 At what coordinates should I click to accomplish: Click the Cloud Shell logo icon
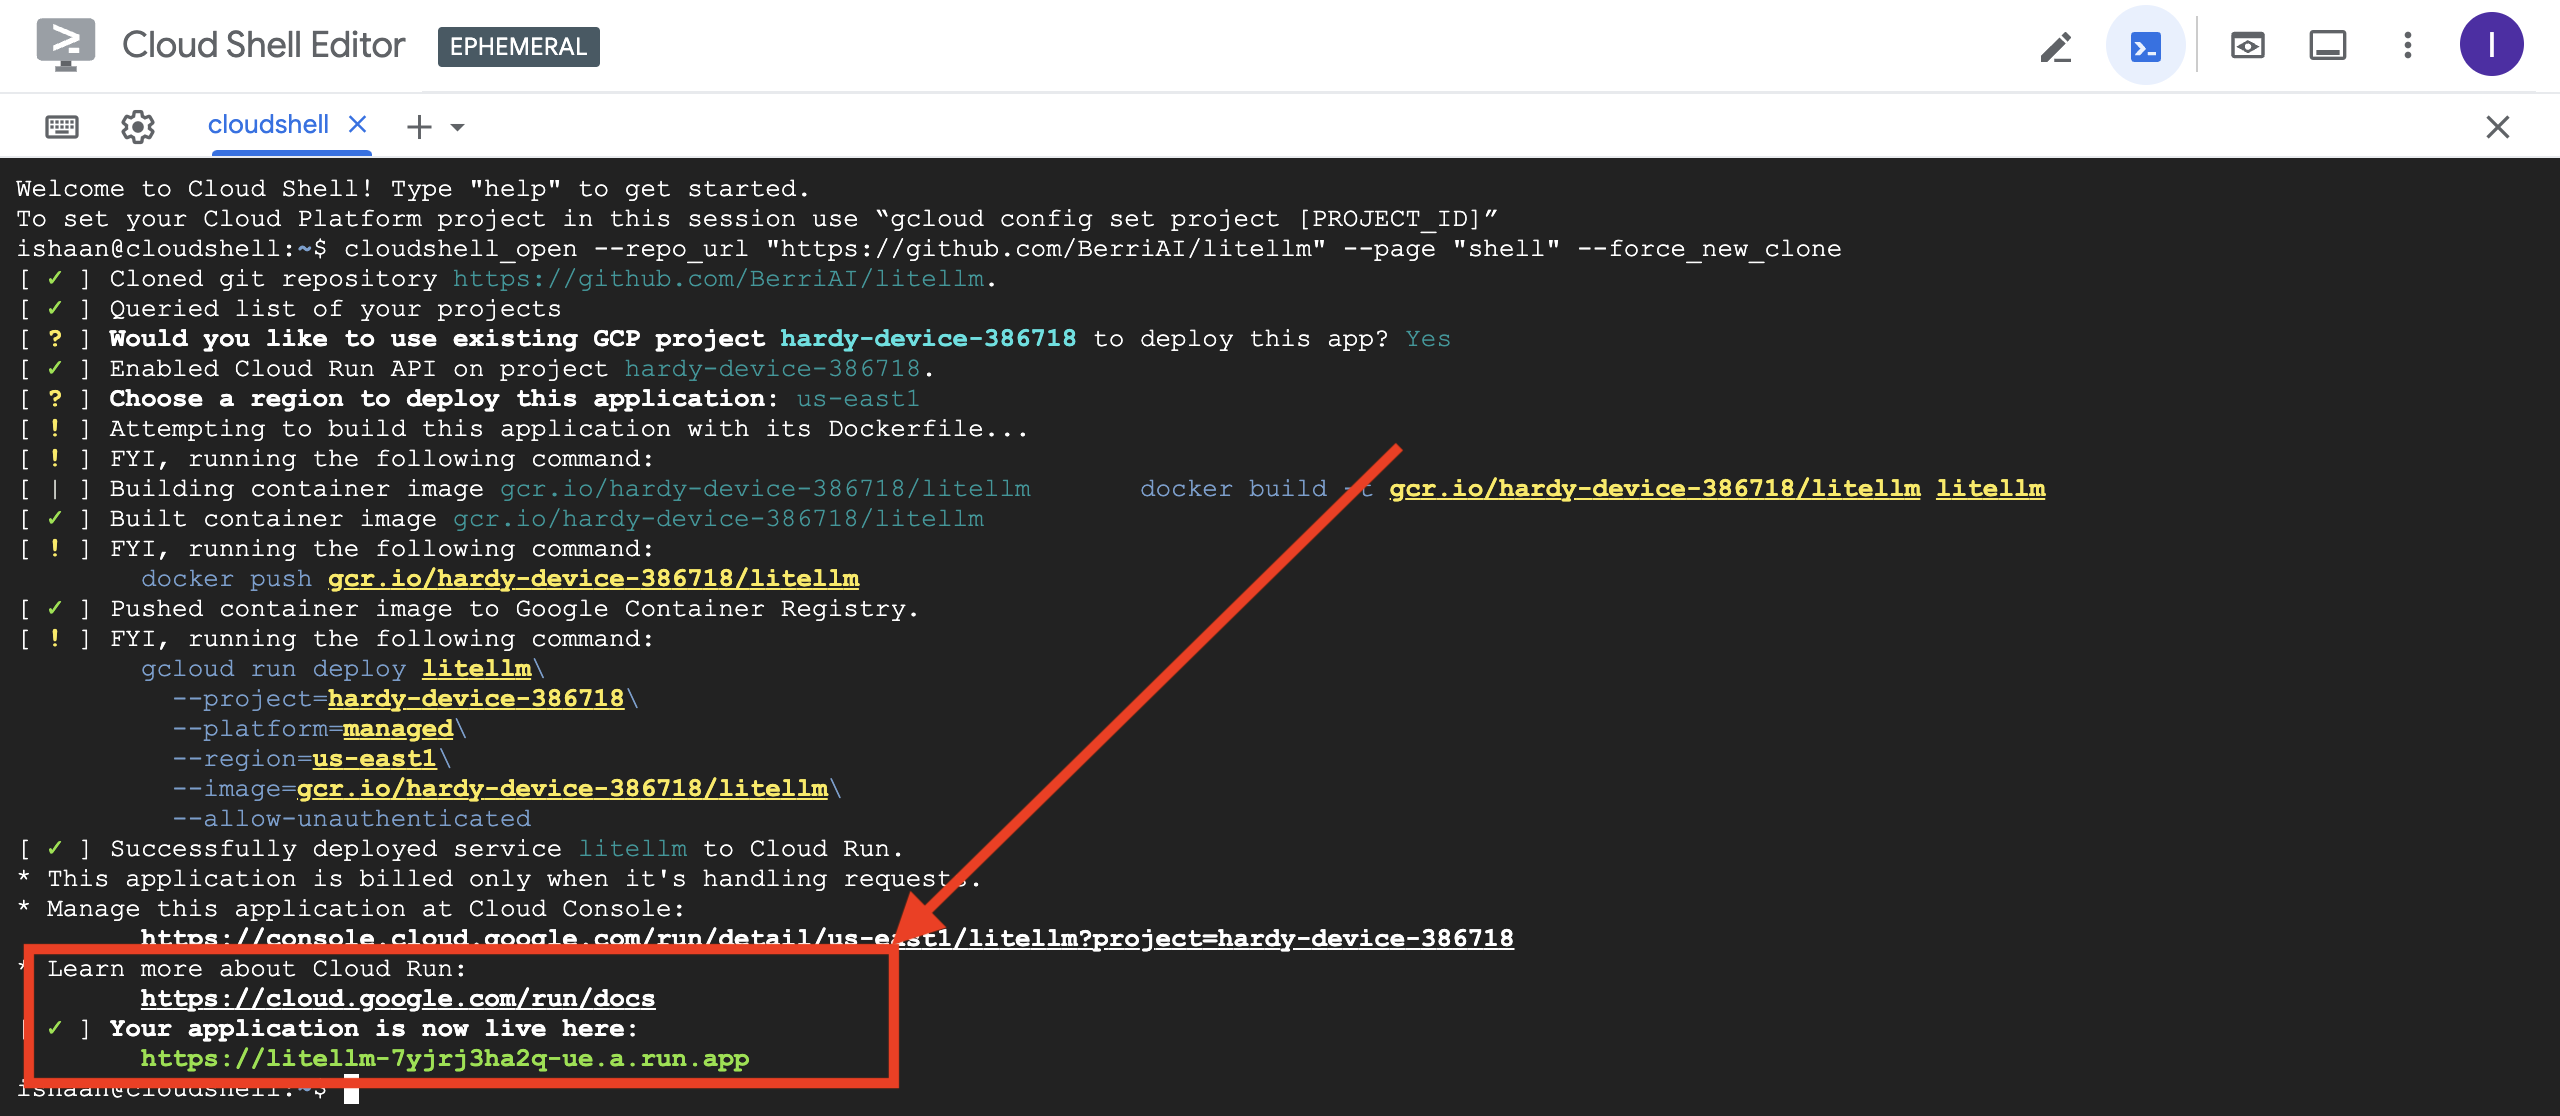[x=65, y=45]
